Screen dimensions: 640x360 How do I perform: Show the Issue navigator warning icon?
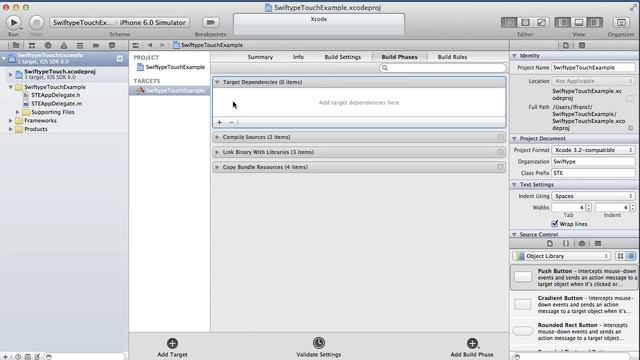(64, 45)
